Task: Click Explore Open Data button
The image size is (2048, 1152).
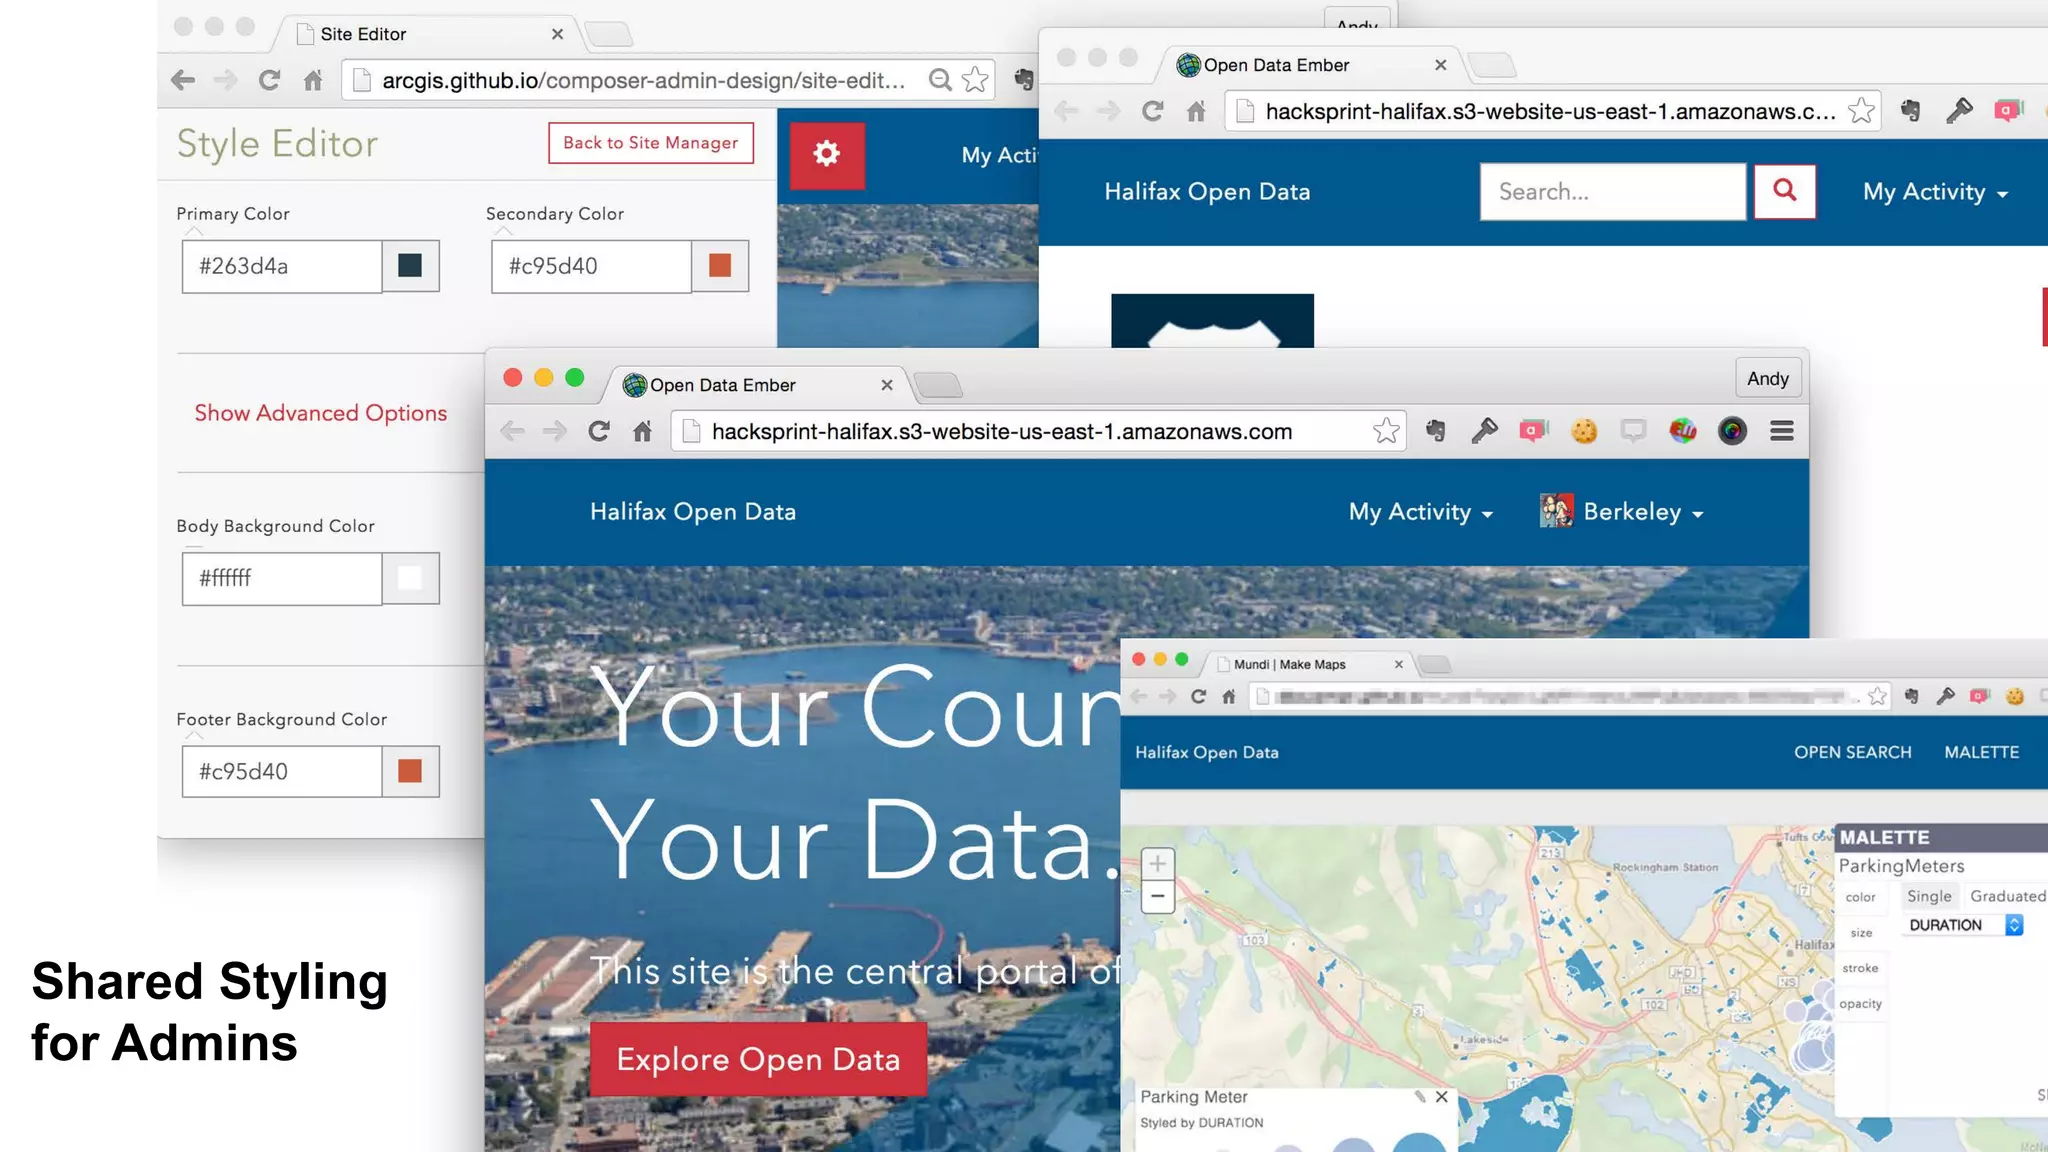Action: click(758, 1059)
